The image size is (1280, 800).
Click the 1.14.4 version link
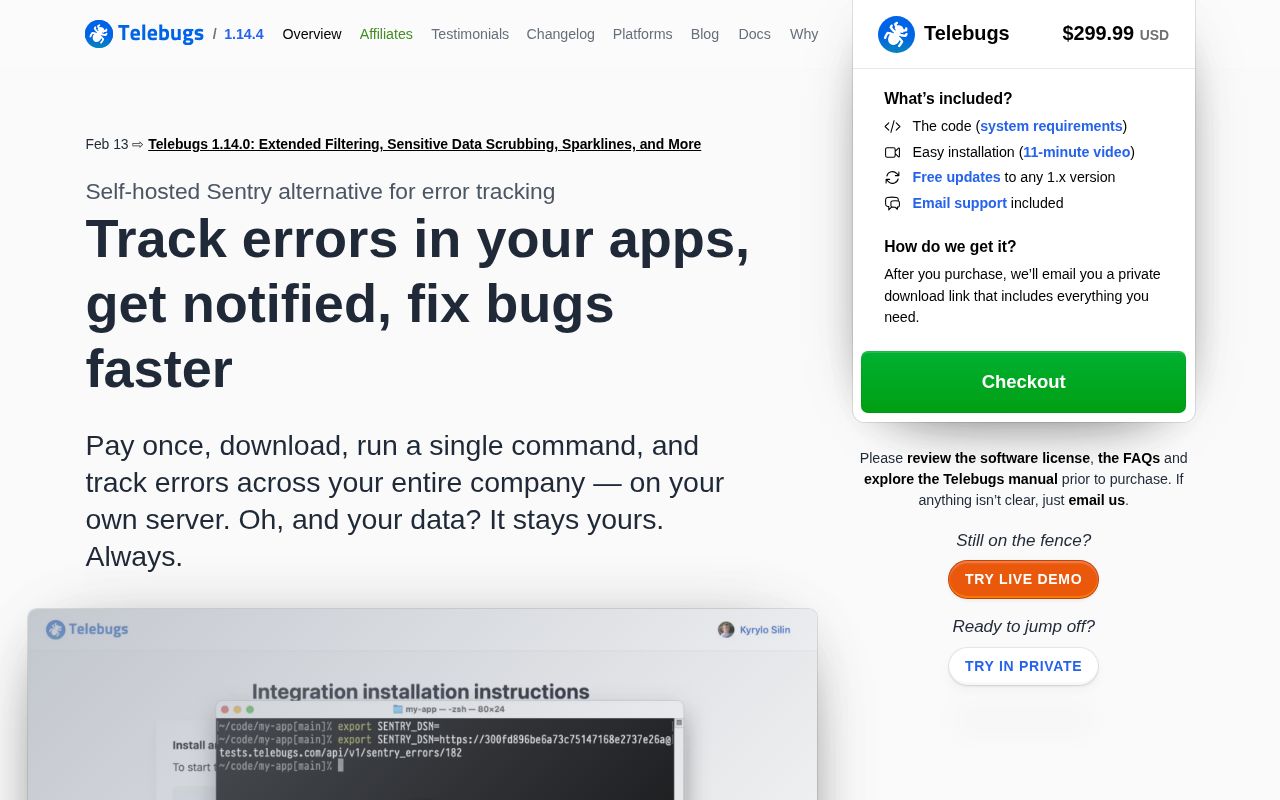244,34
